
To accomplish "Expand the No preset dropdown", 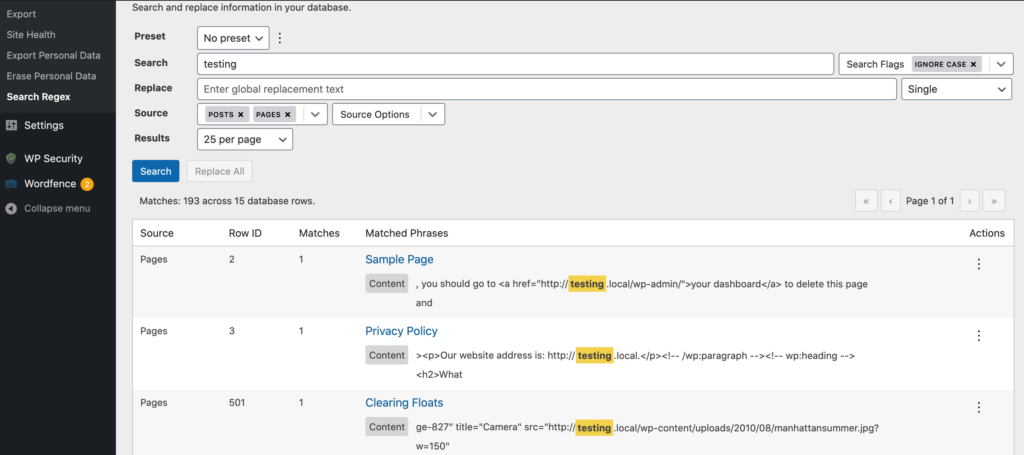I will point(233,38).
